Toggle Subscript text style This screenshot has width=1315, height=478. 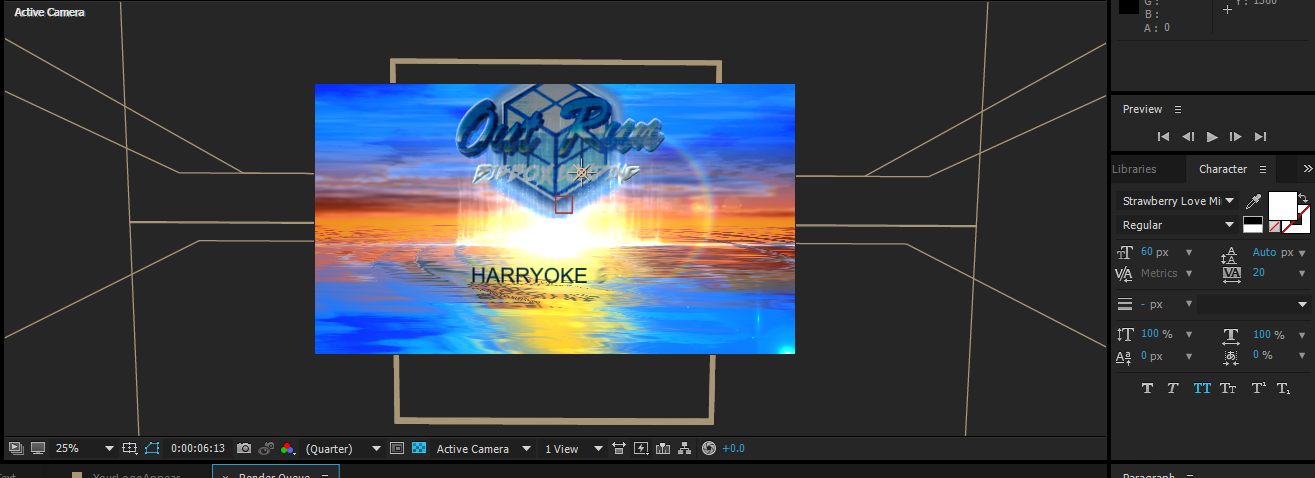tap(1284, 388)
